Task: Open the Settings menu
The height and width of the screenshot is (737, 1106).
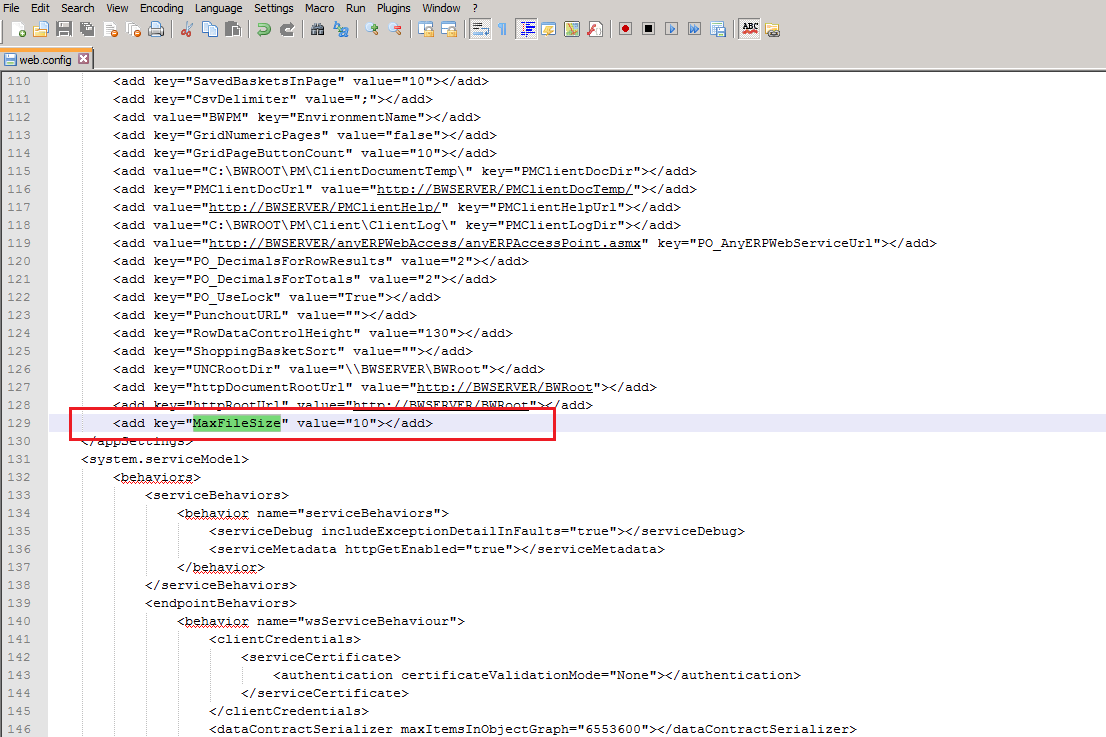Action: (274, 8)
